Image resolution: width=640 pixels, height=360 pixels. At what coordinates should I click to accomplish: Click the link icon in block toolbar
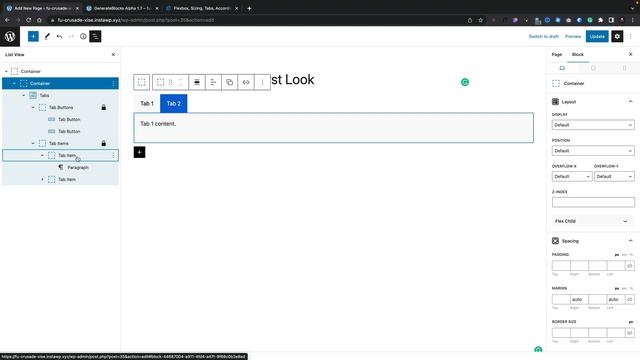(x=246, y=82)
